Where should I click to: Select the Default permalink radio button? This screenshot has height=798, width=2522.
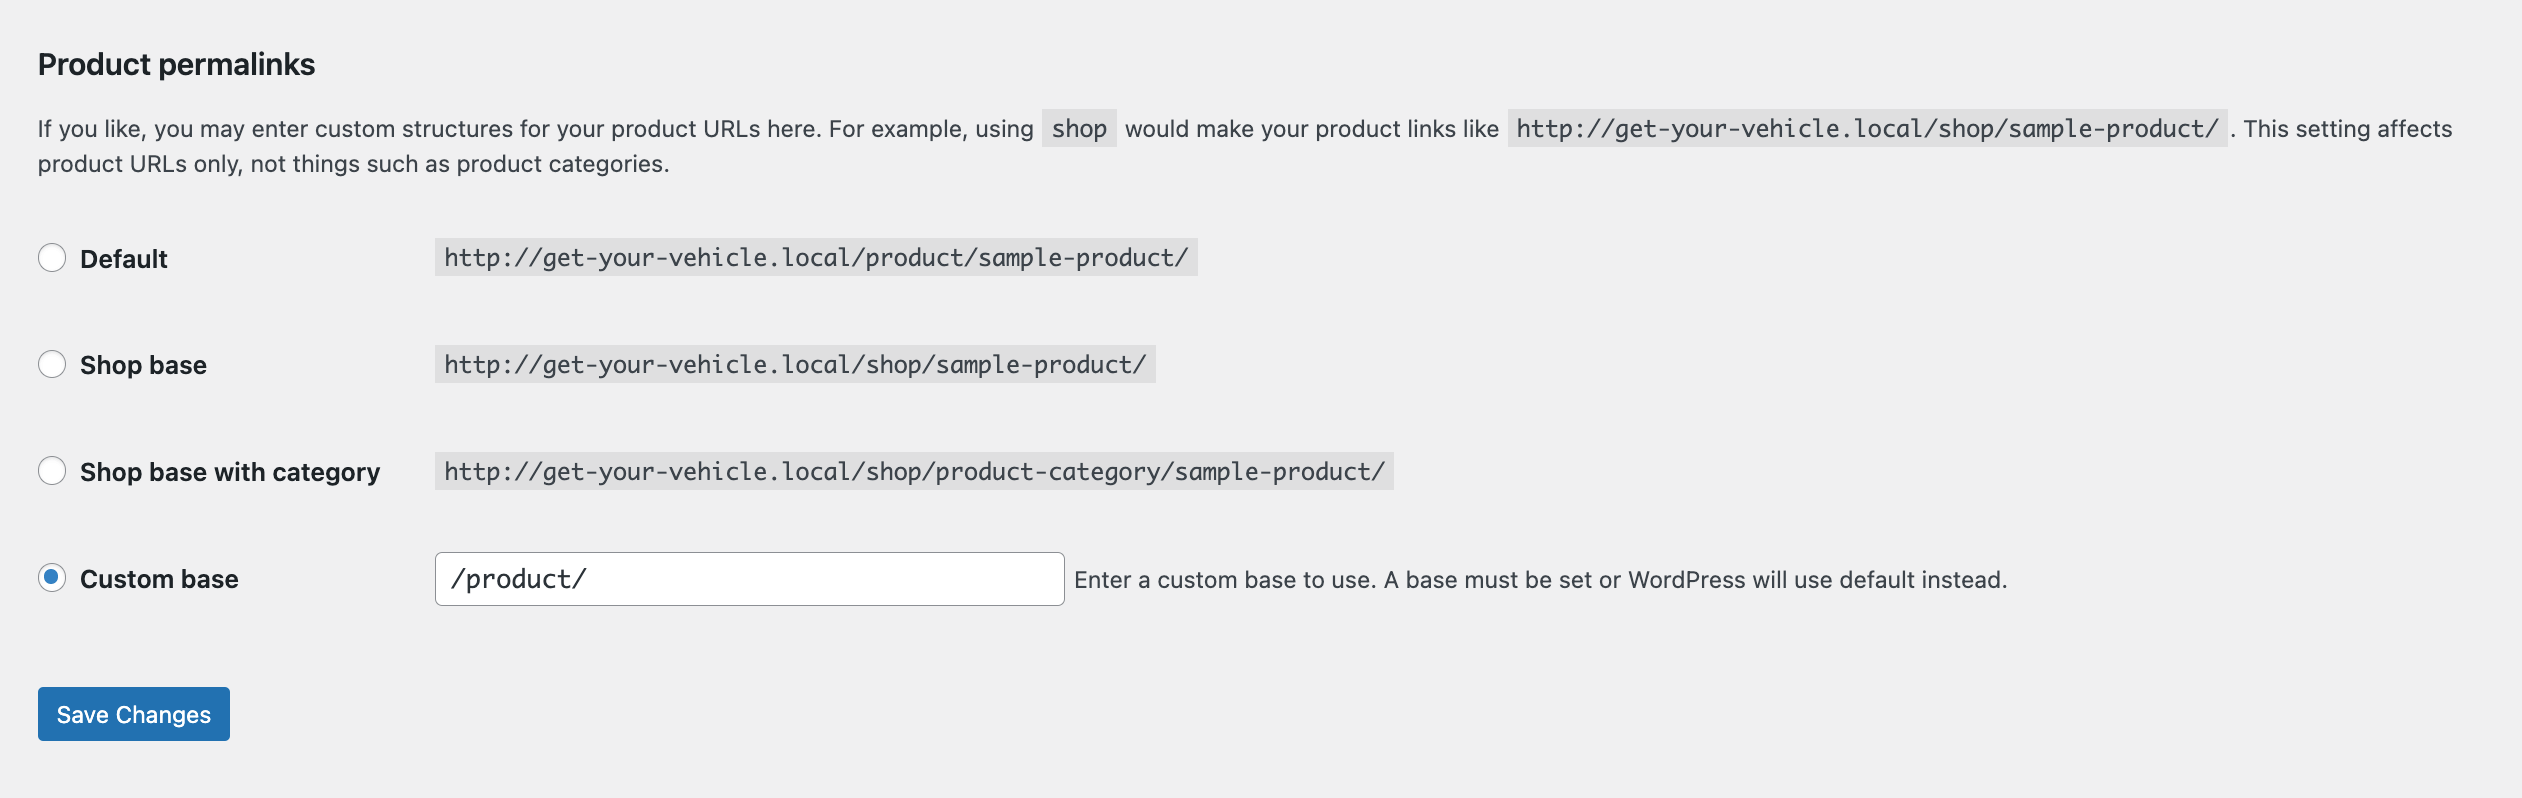(52, 258)
